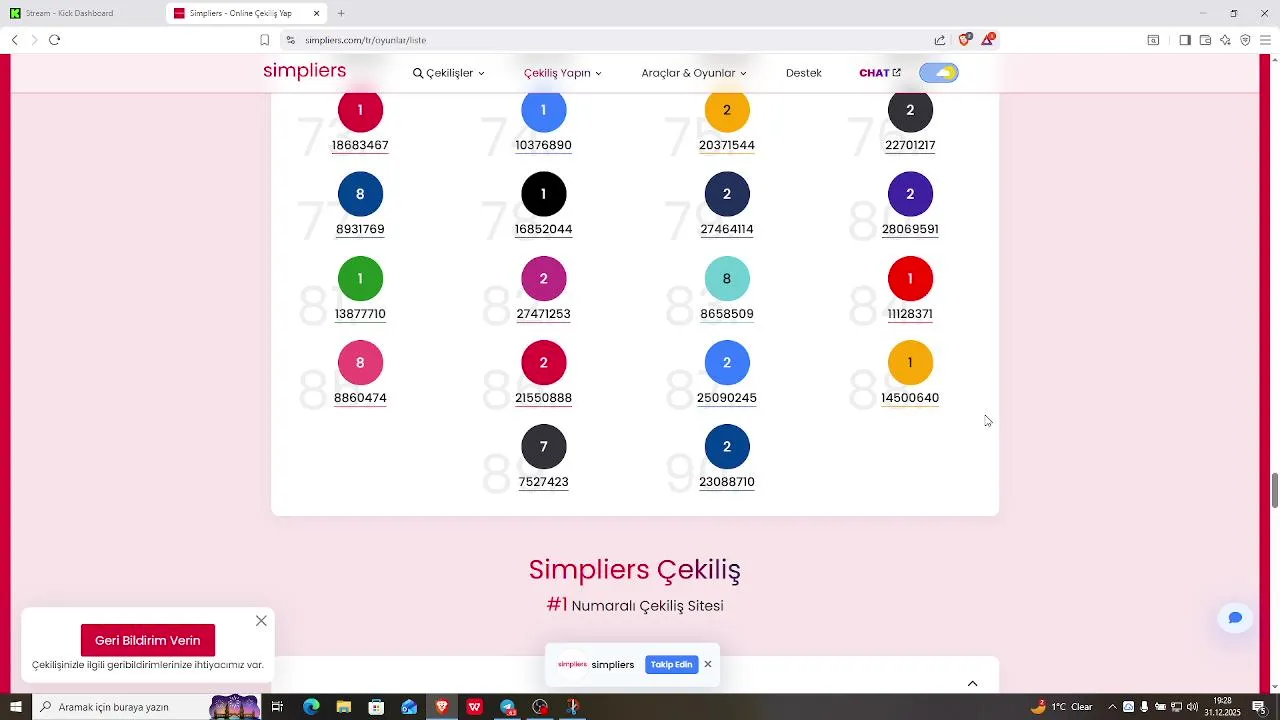Click the Windows Start button

point(15,707)
